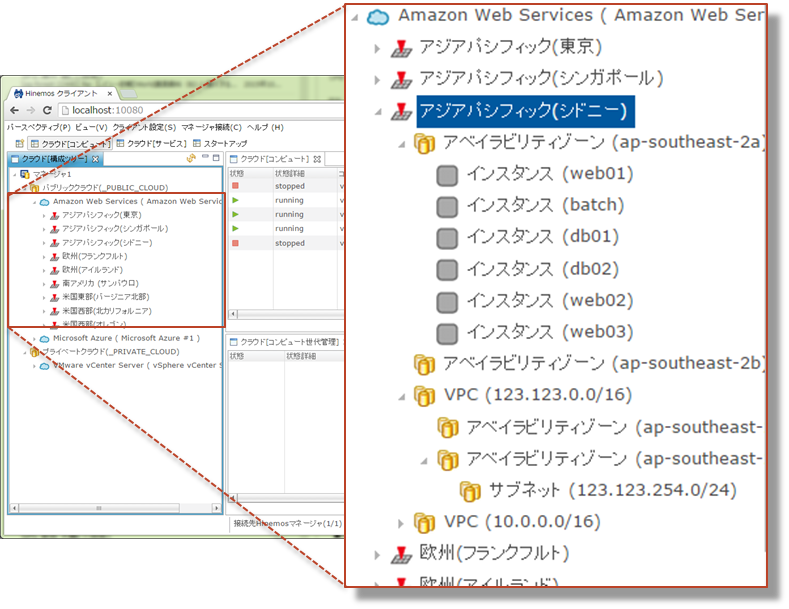Screen dimensions: 789x609
Task: Select 米国東部(バージニア北部) region
Action: click(105, 297)
